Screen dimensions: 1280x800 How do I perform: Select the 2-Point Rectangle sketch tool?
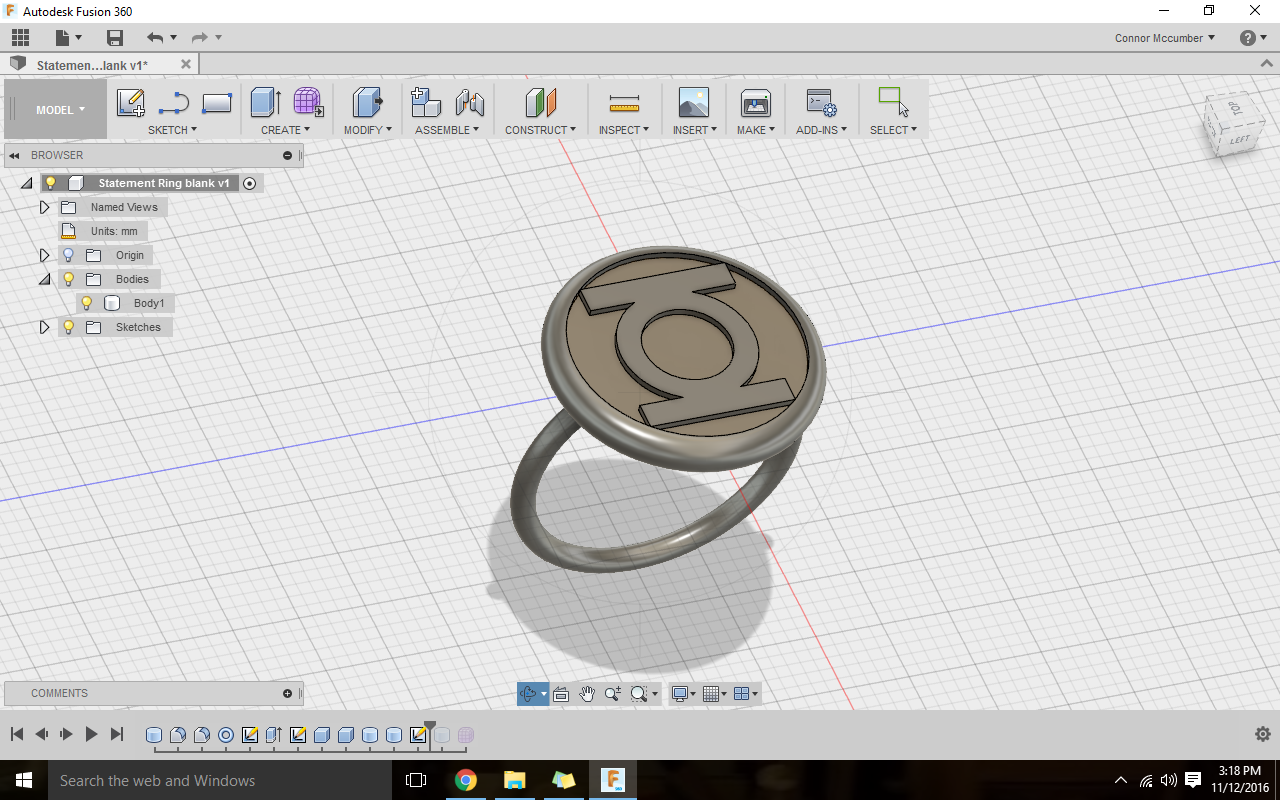pos(217,102)
